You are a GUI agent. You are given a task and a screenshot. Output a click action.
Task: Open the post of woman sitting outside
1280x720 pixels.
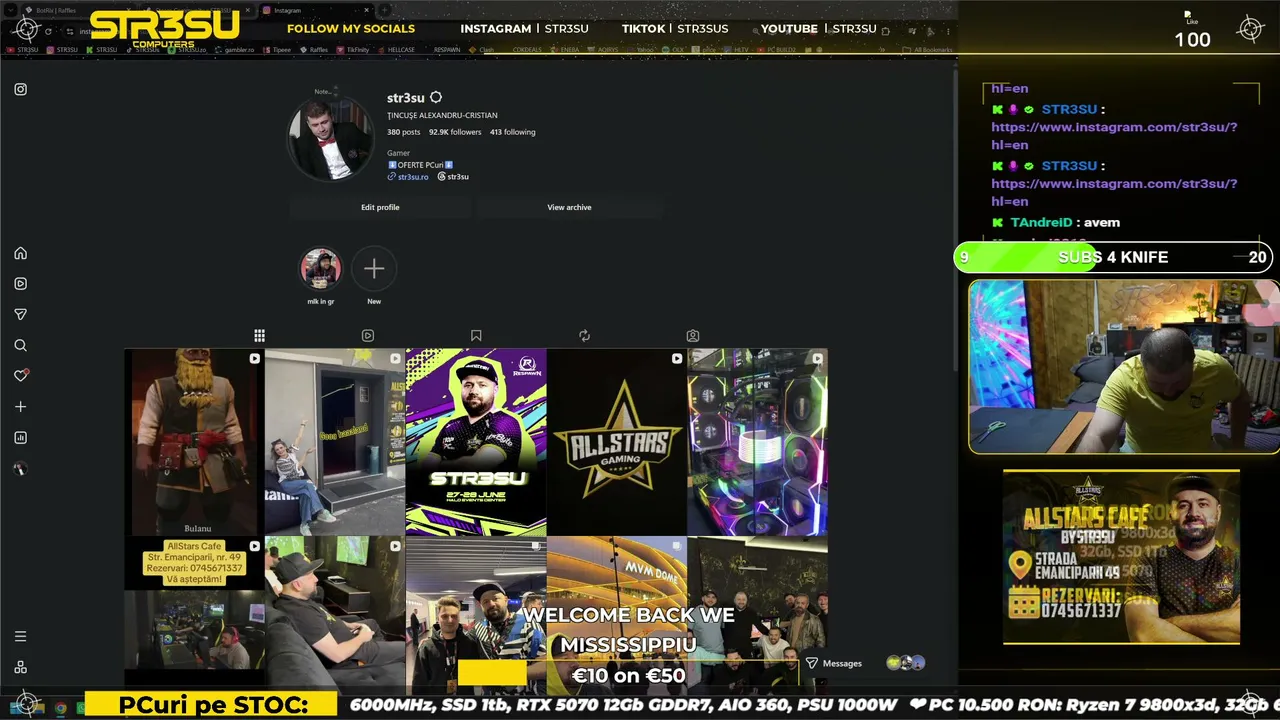[x=335, y=442]
